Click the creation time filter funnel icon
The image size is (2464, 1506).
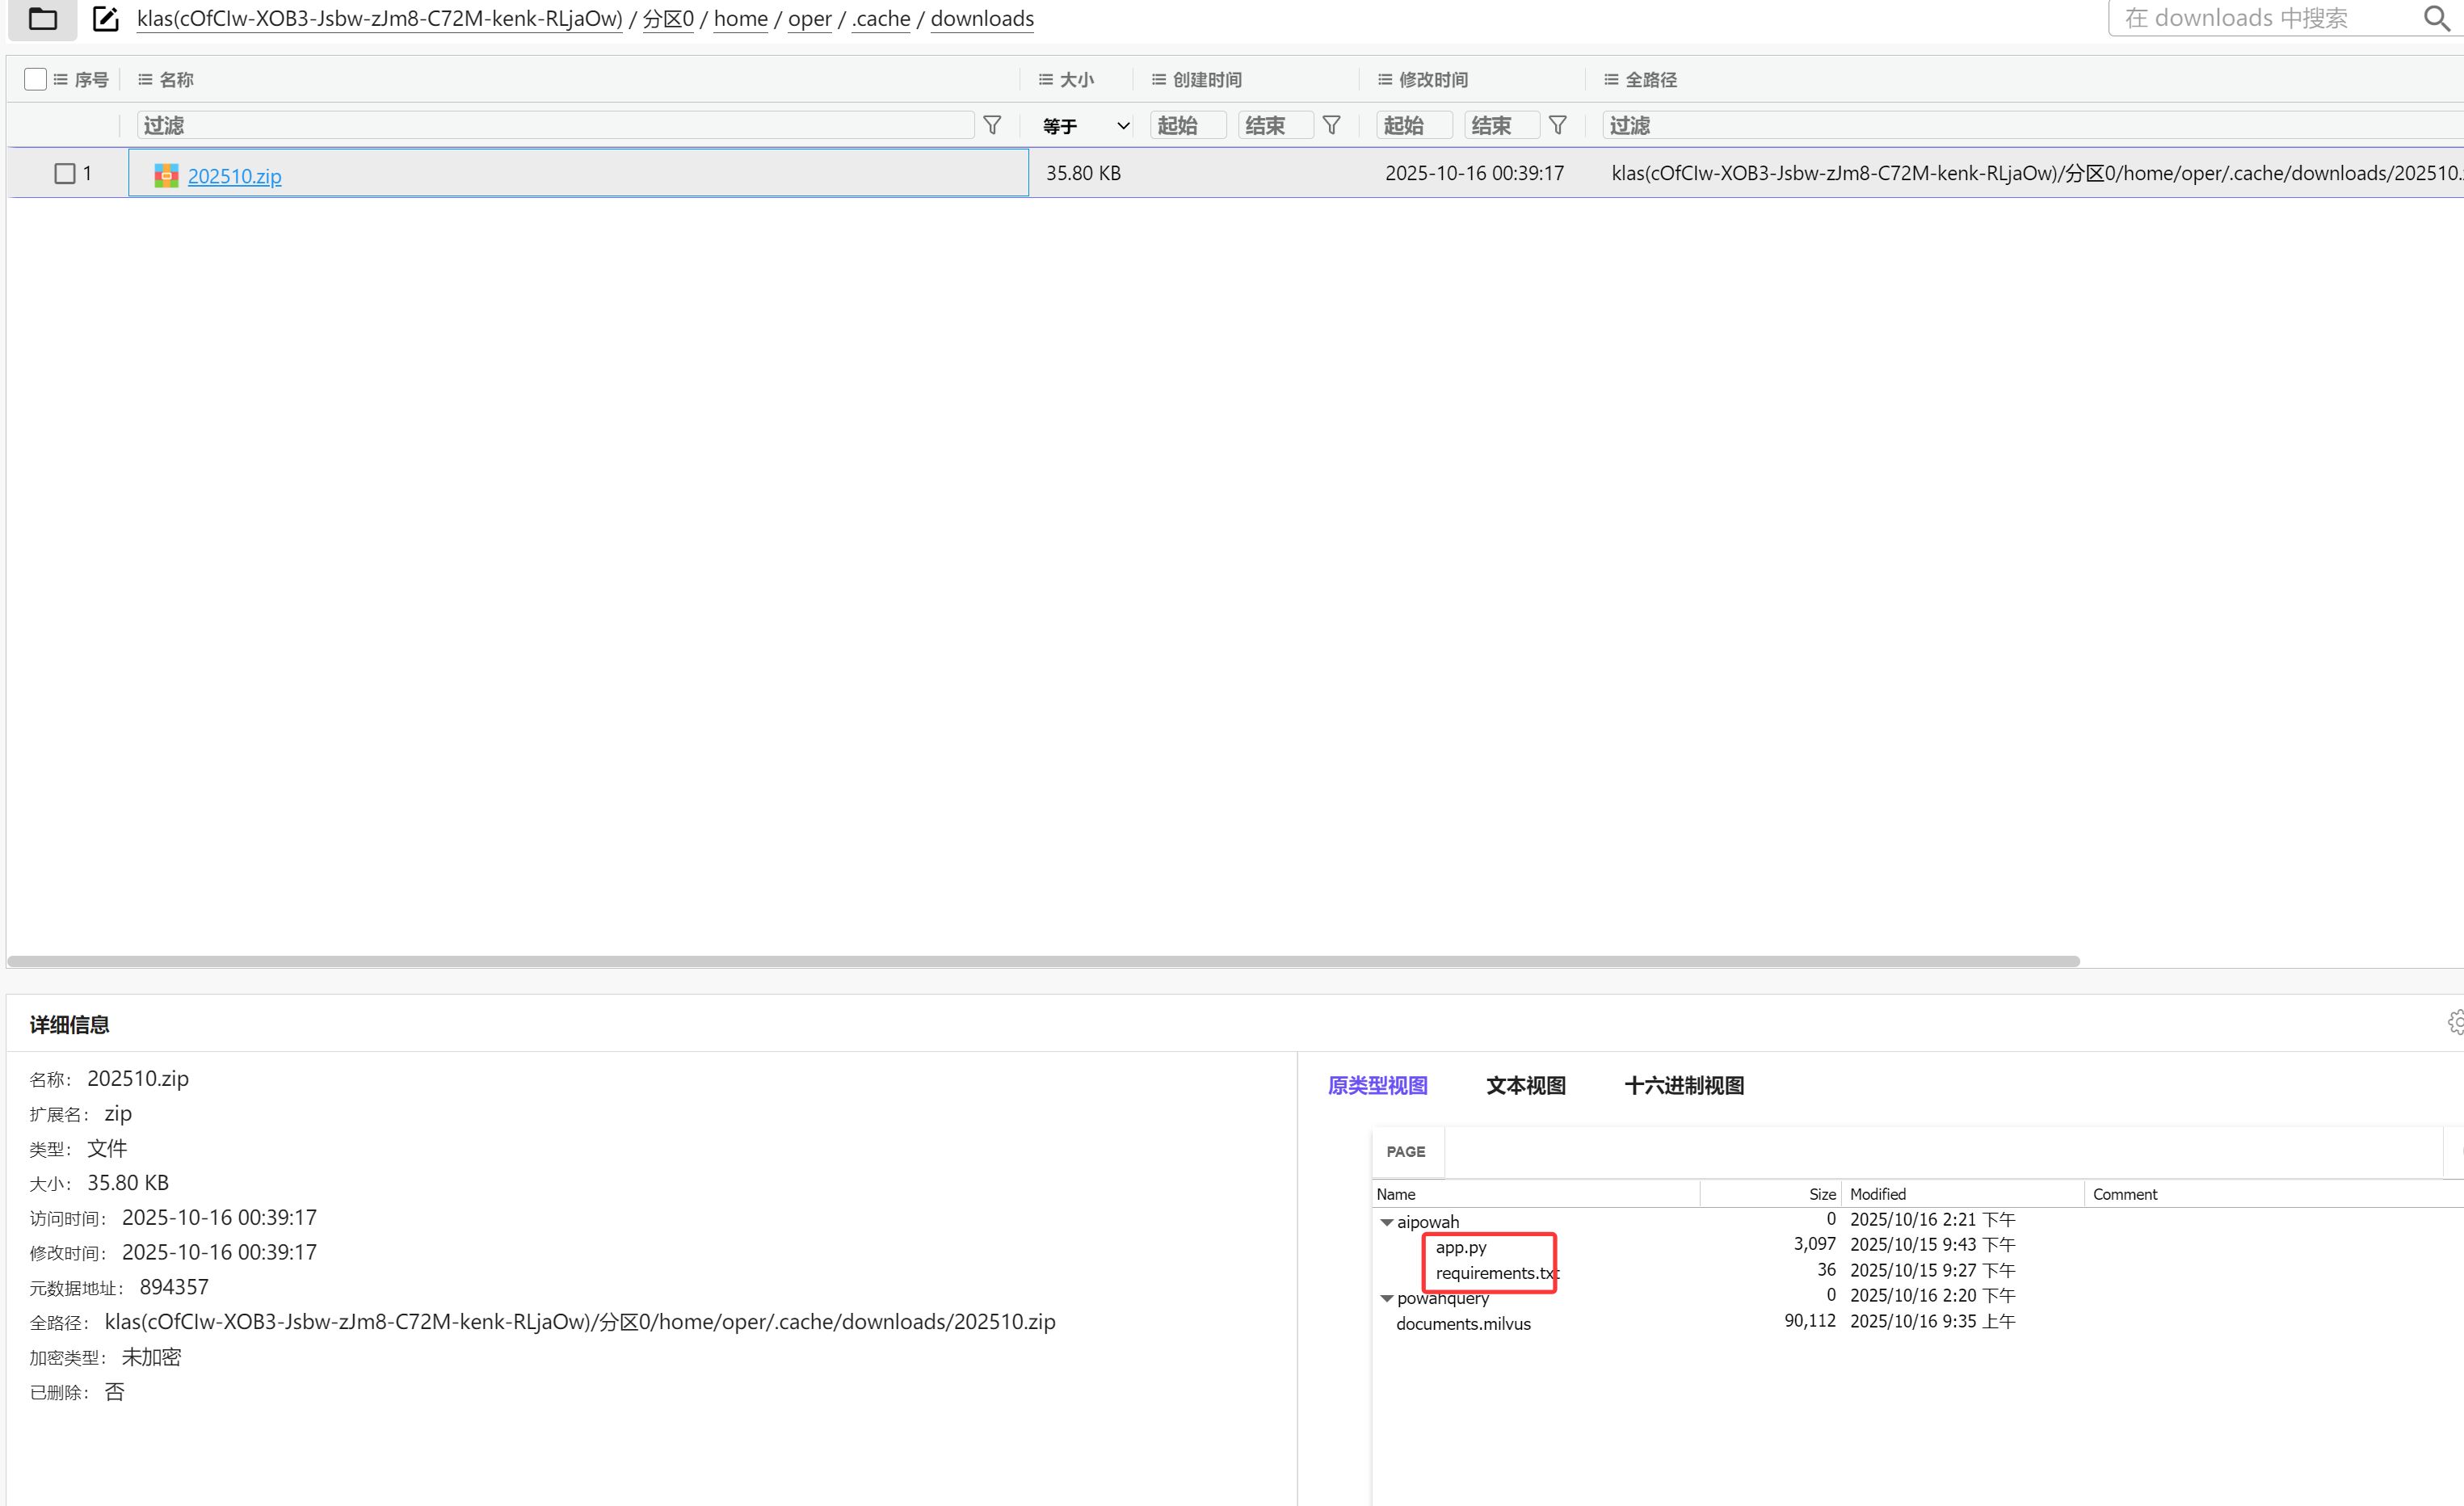[1331, 125]
